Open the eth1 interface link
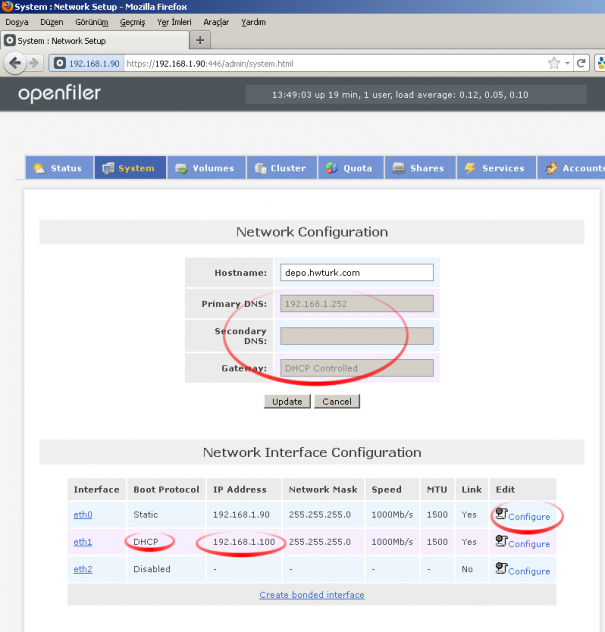Image resolution: width=605 pixels, height=632 pixels. pos(83,542)
